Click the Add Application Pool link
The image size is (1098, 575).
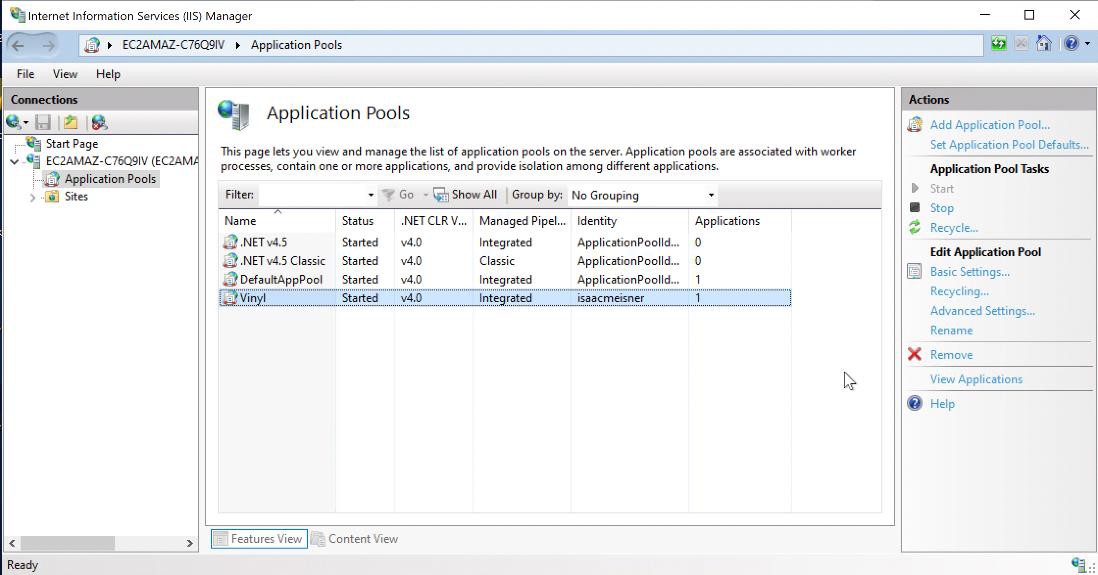pyautogui.click(x=989, y=125)
